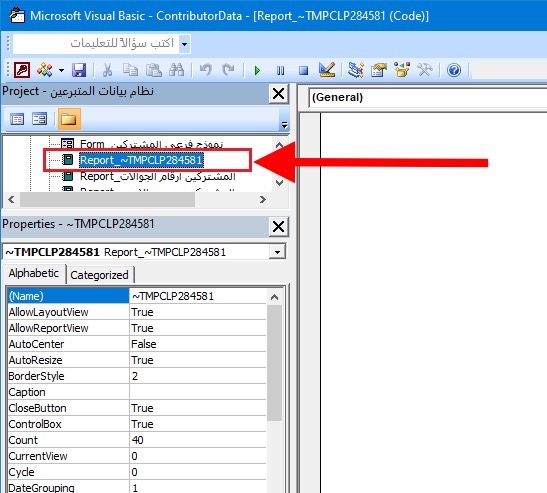Toggle Folders view in Project panel
Image resolution: width=547 pixels, height=493 pixels.
click(69, 119)
